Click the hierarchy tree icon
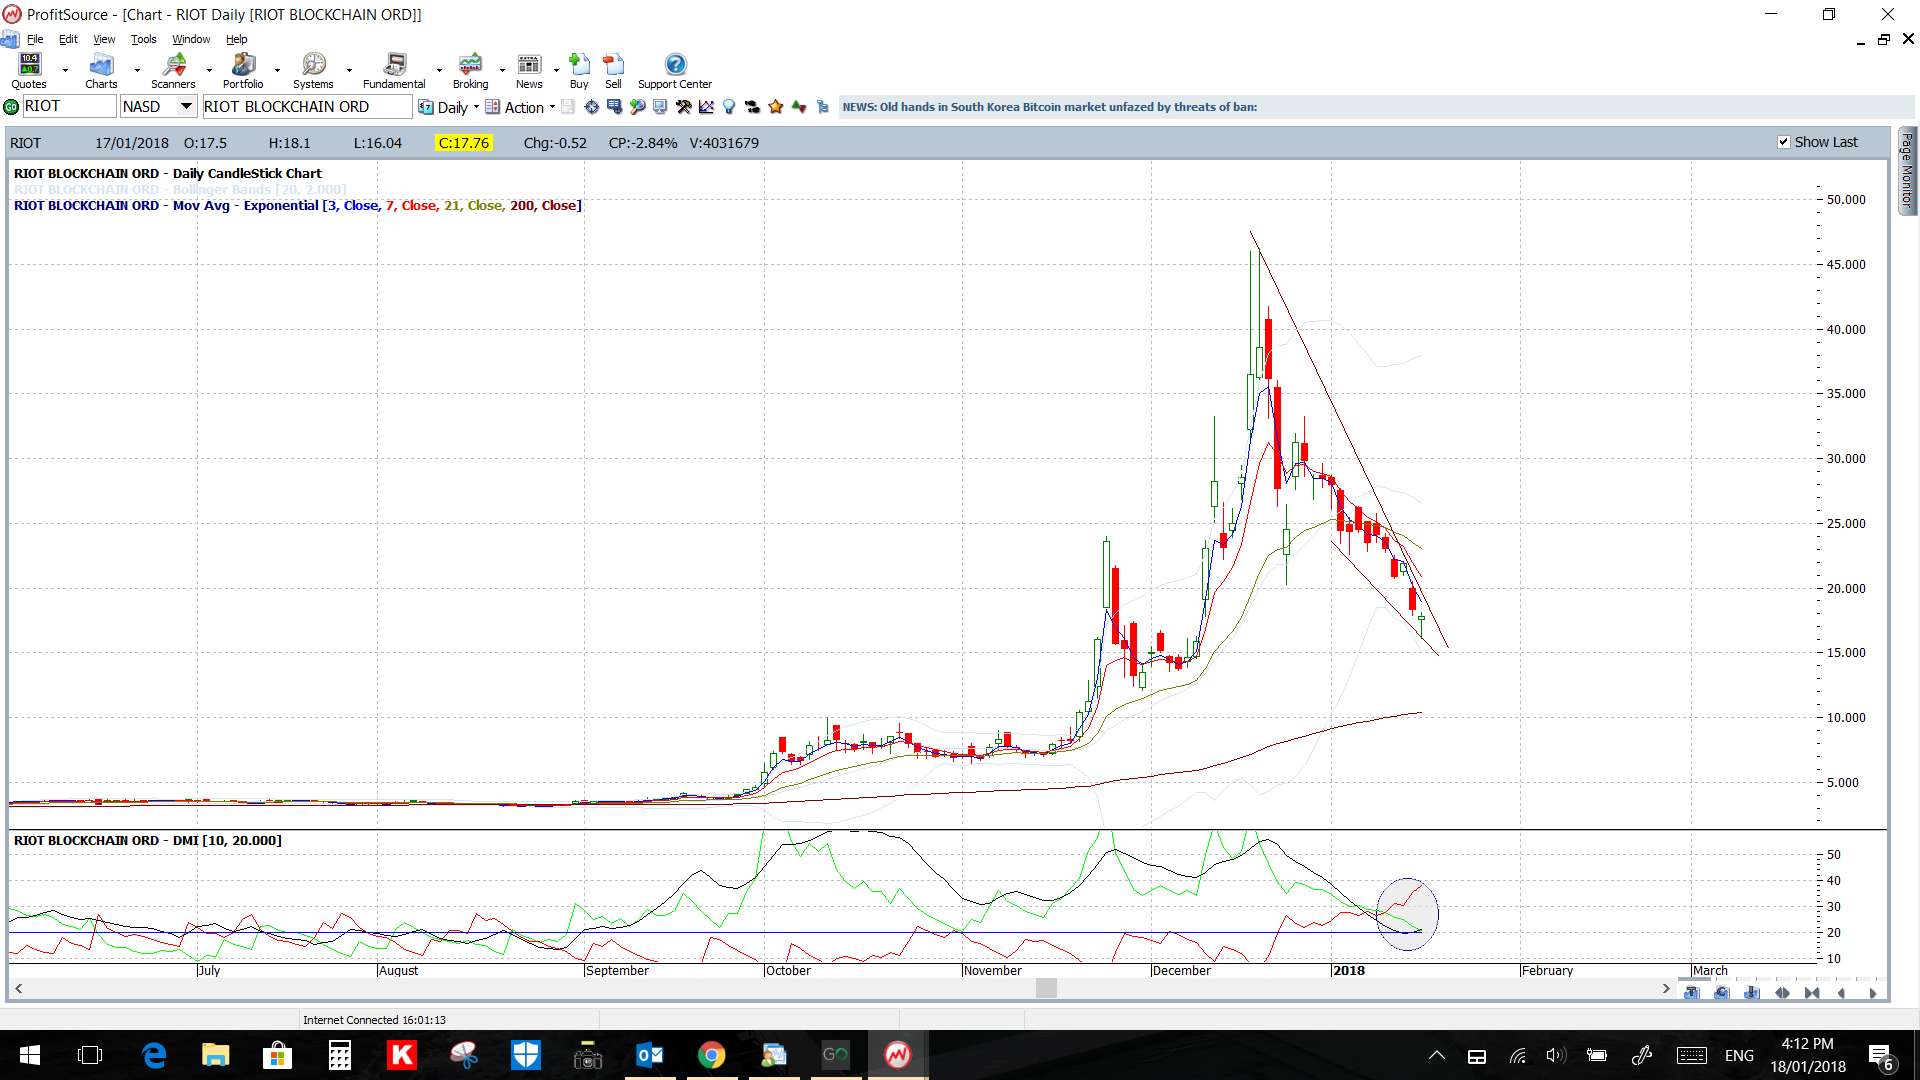The width and height of the screenshot is (1920, 1080). (x=822, y=107)
